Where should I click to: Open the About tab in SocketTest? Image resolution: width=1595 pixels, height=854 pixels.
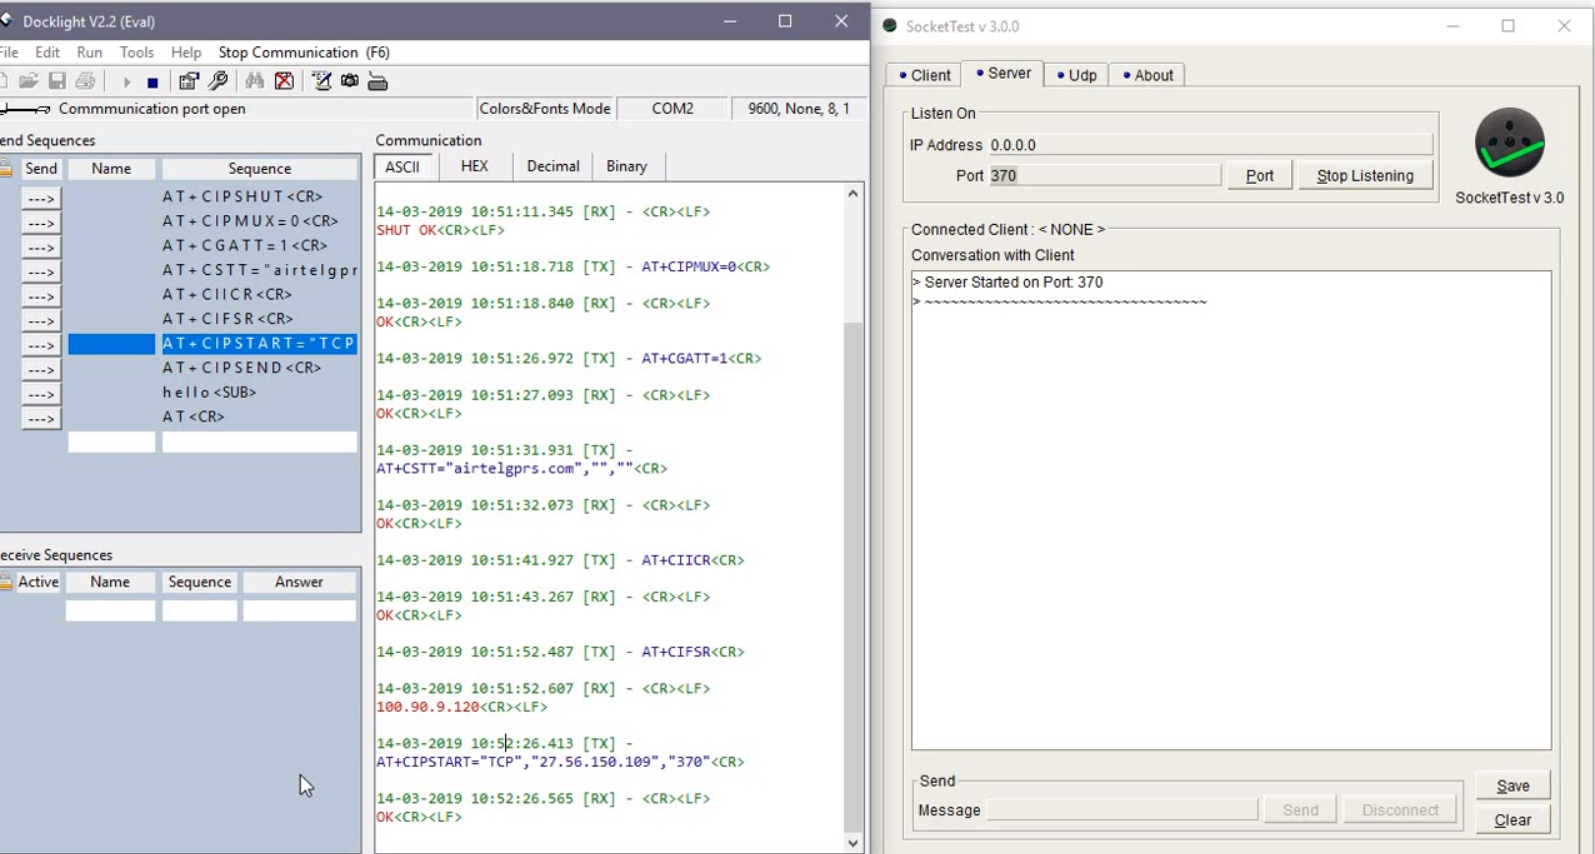1148,75
